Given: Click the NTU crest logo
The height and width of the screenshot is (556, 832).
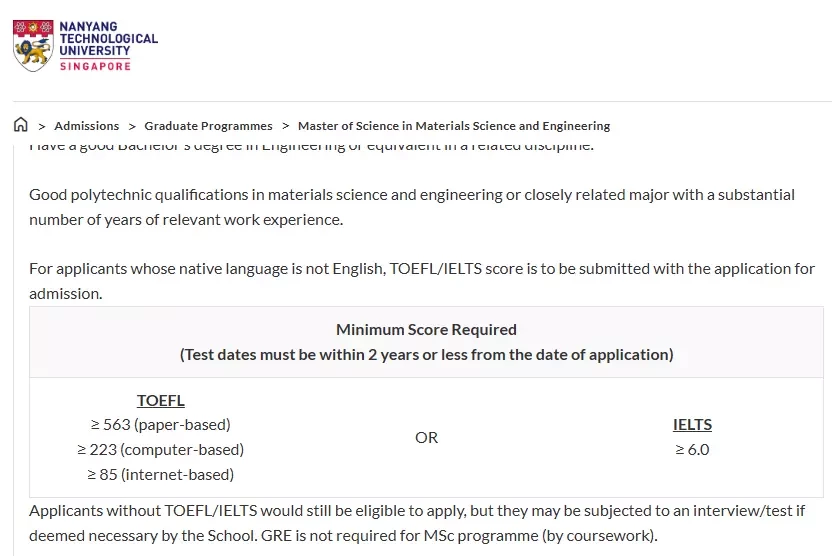Looking at the screenshot, I should [x=33, y=46].
